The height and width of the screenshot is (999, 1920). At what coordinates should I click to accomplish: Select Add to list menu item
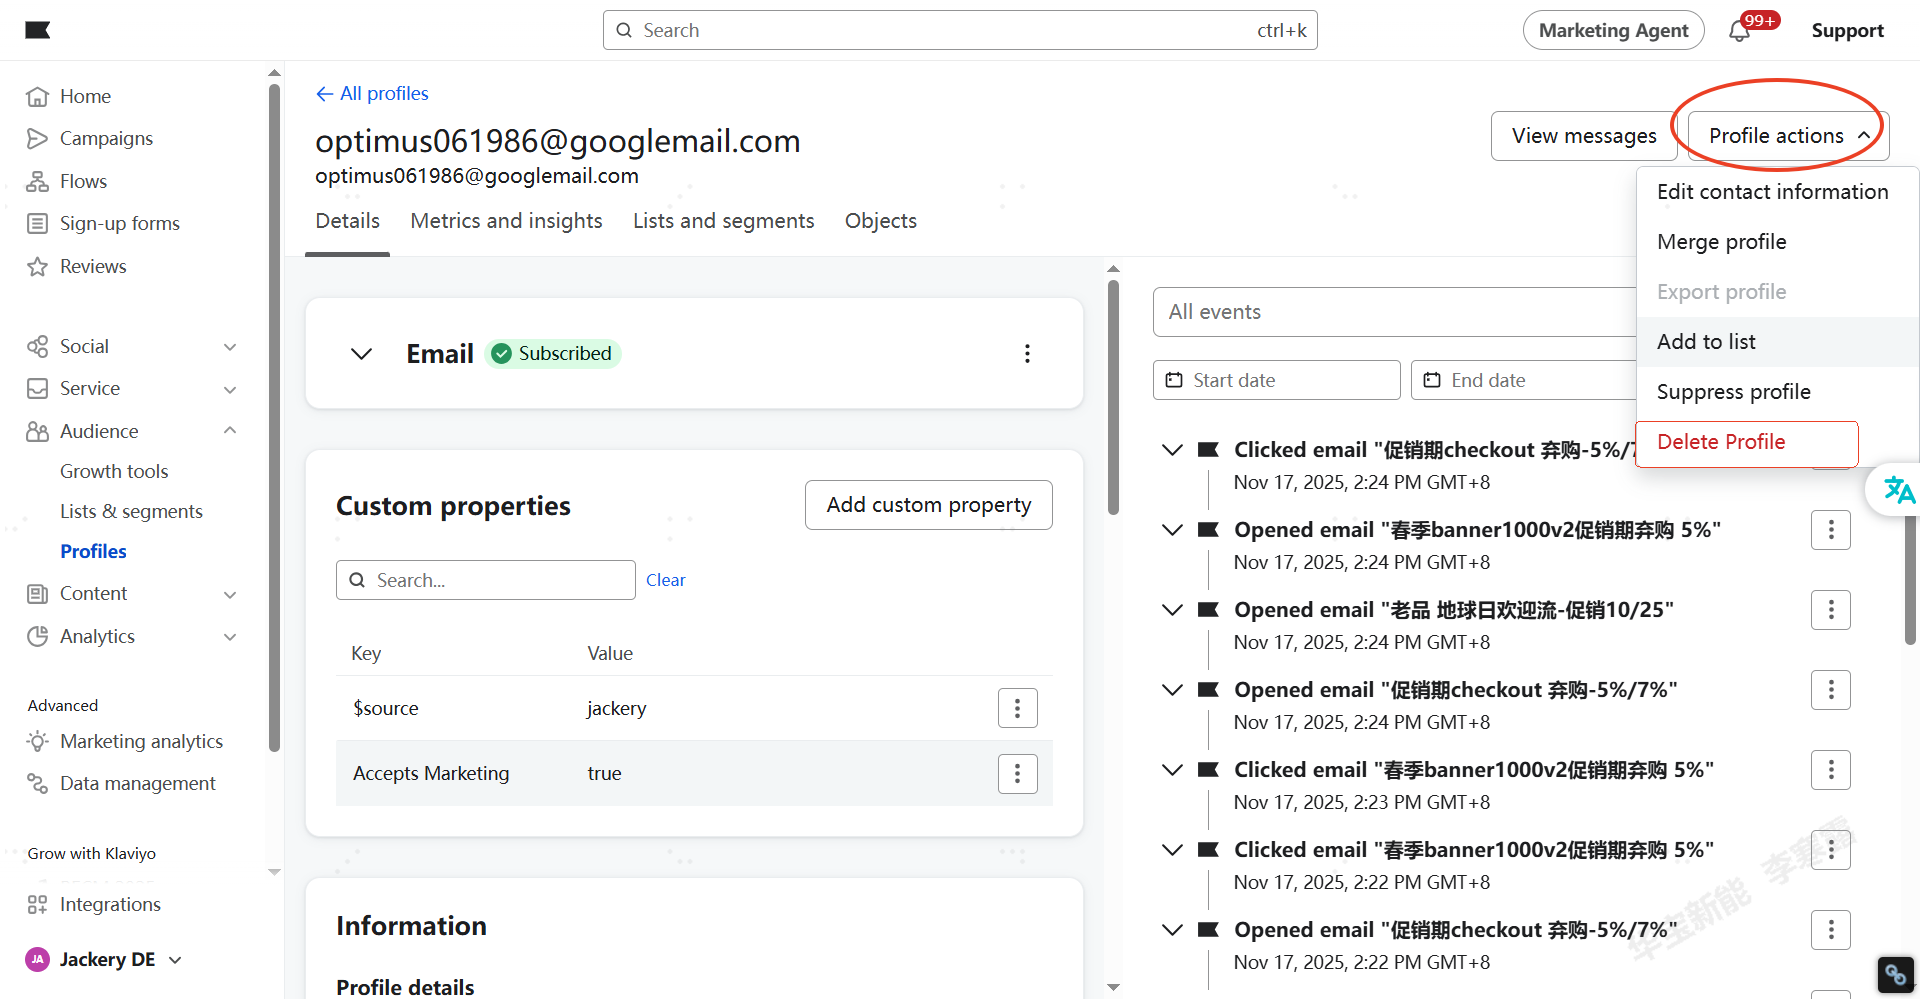point(1777,342)
